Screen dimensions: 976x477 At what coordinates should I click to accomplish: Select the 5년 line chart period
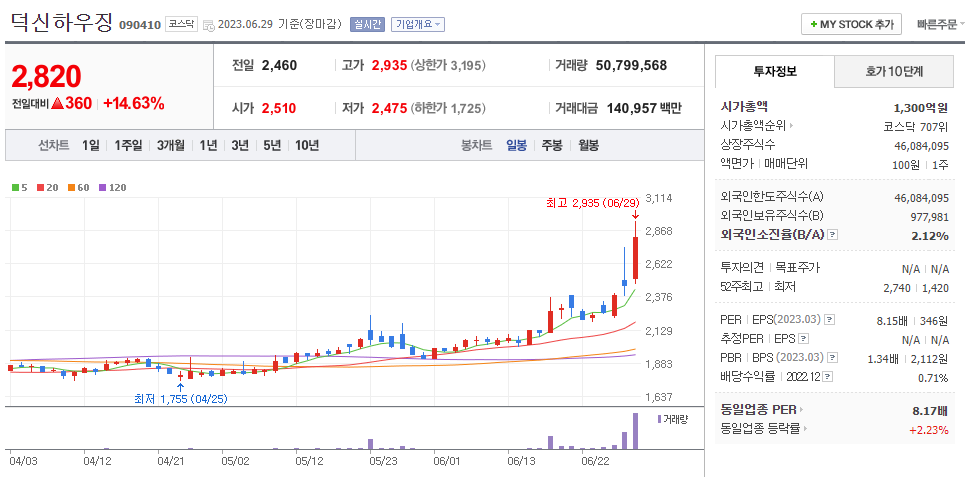click(x=272, y=145)
